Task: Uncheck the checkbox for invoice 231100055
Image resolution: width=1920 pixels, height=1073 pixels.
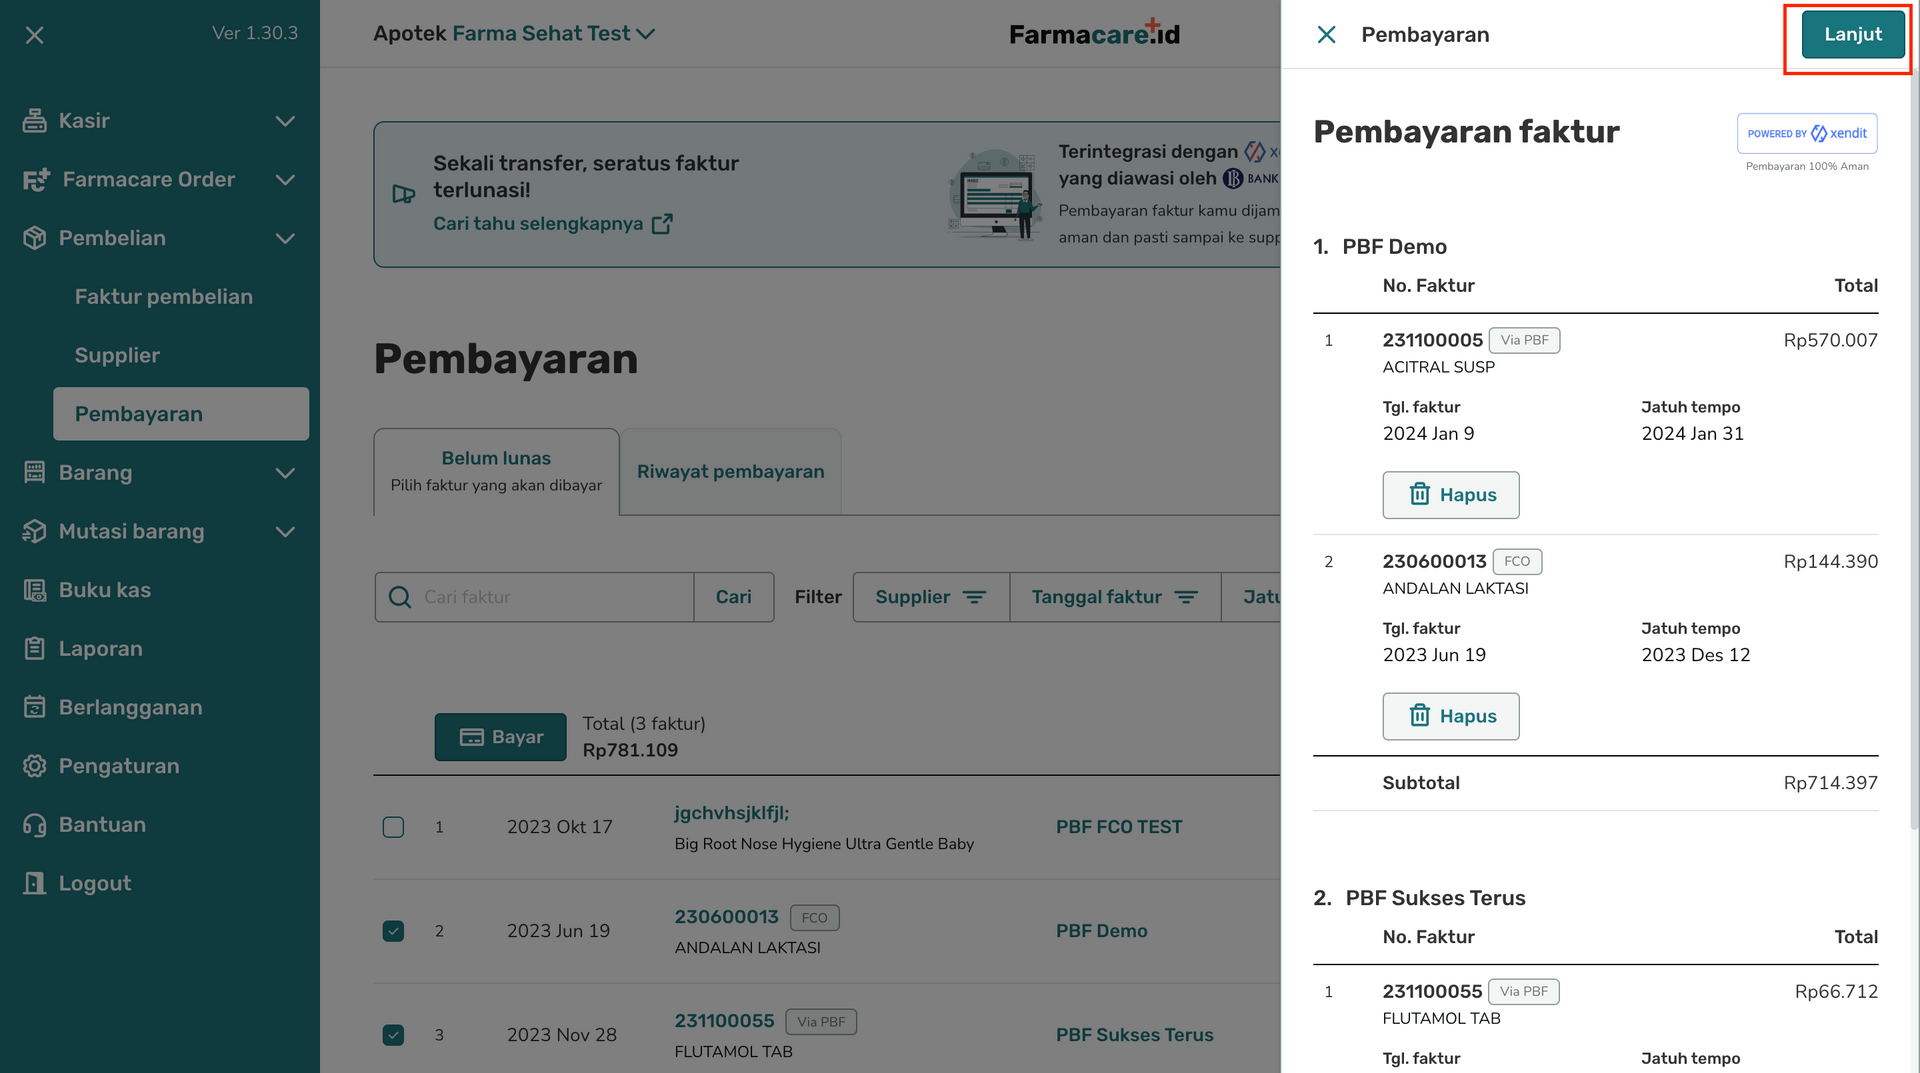Action: point(394,1035)
